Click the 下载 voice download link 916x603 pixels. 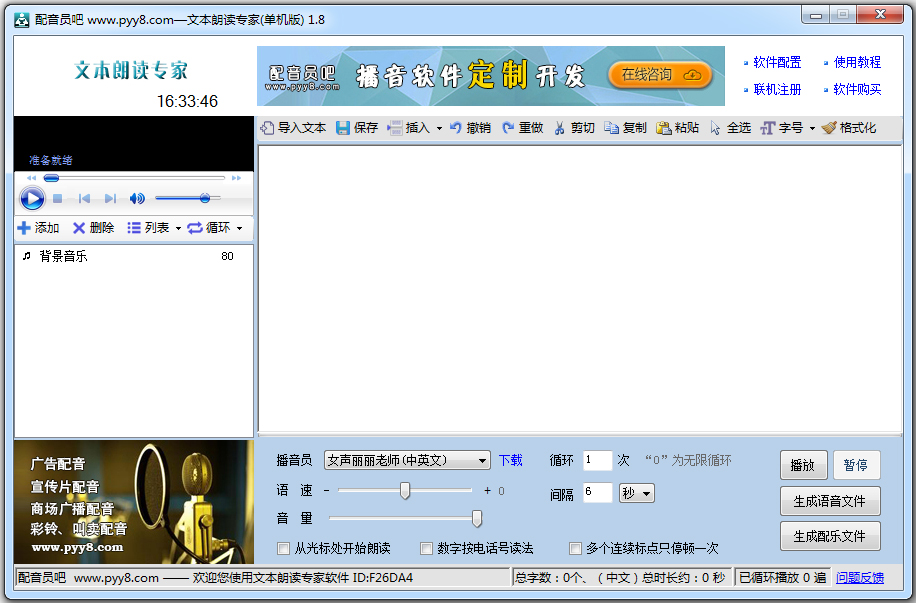(511, 460)
